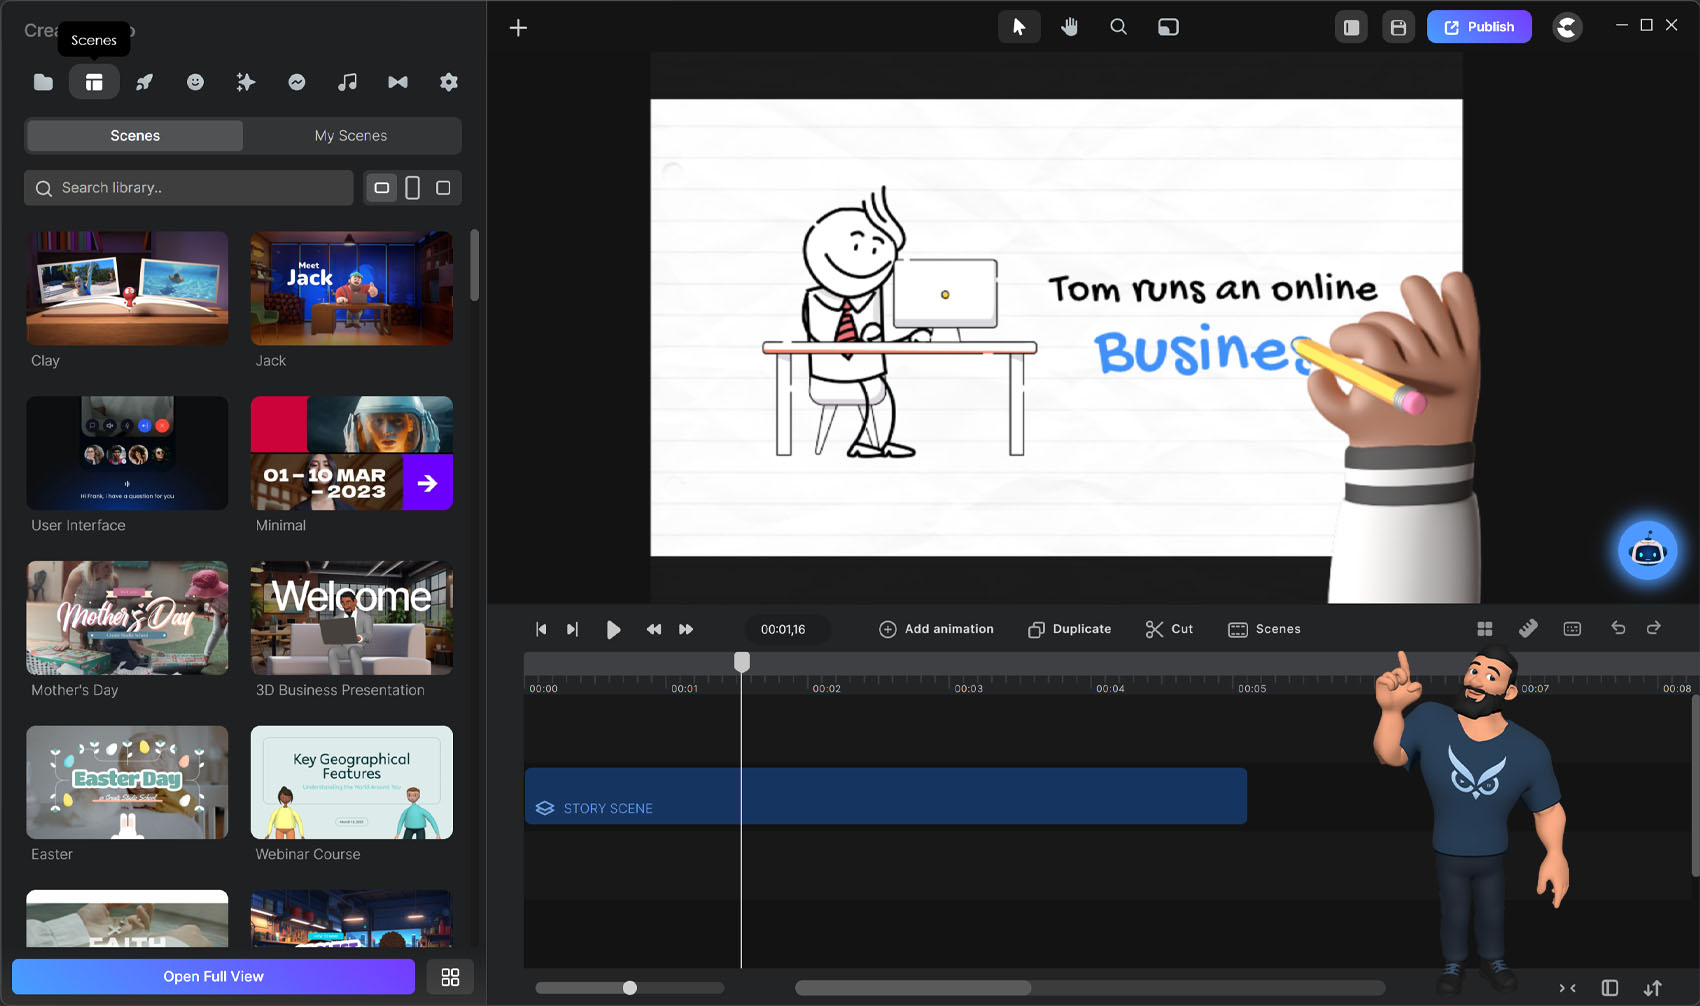This screenshot has height=1006, width=1700.
Task: Expand the scenes grid view button
Action: [450, 977]
